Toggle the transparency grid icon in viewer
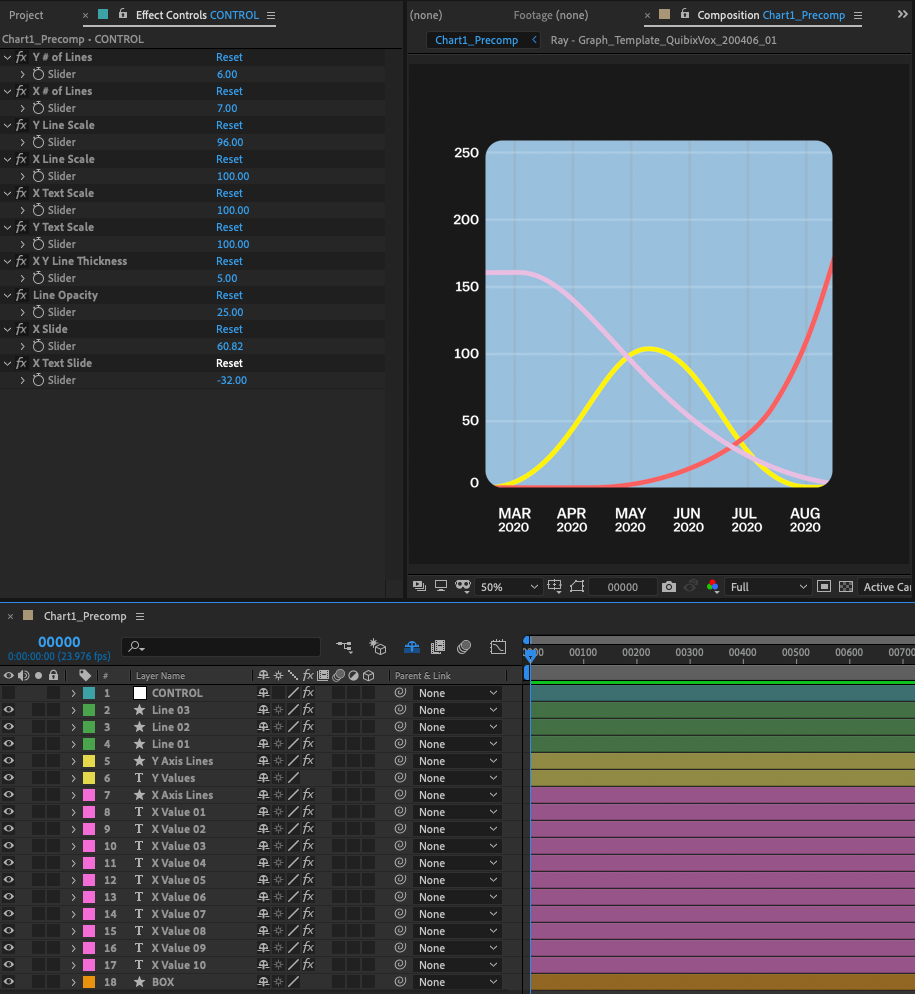 846,587
